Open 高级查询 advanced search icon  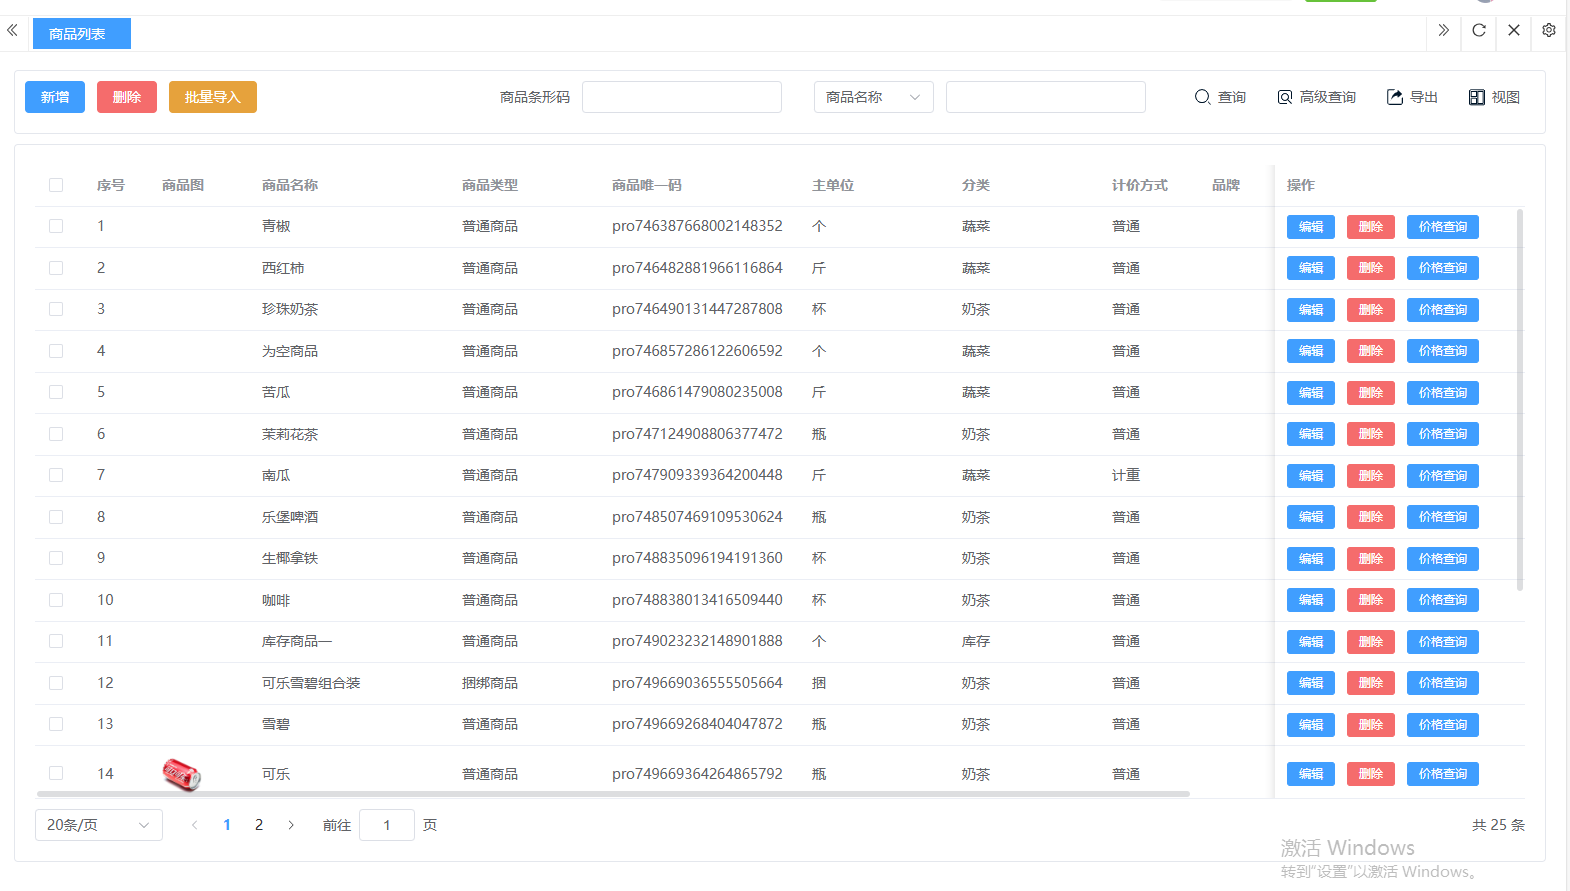click(1285, 97)
